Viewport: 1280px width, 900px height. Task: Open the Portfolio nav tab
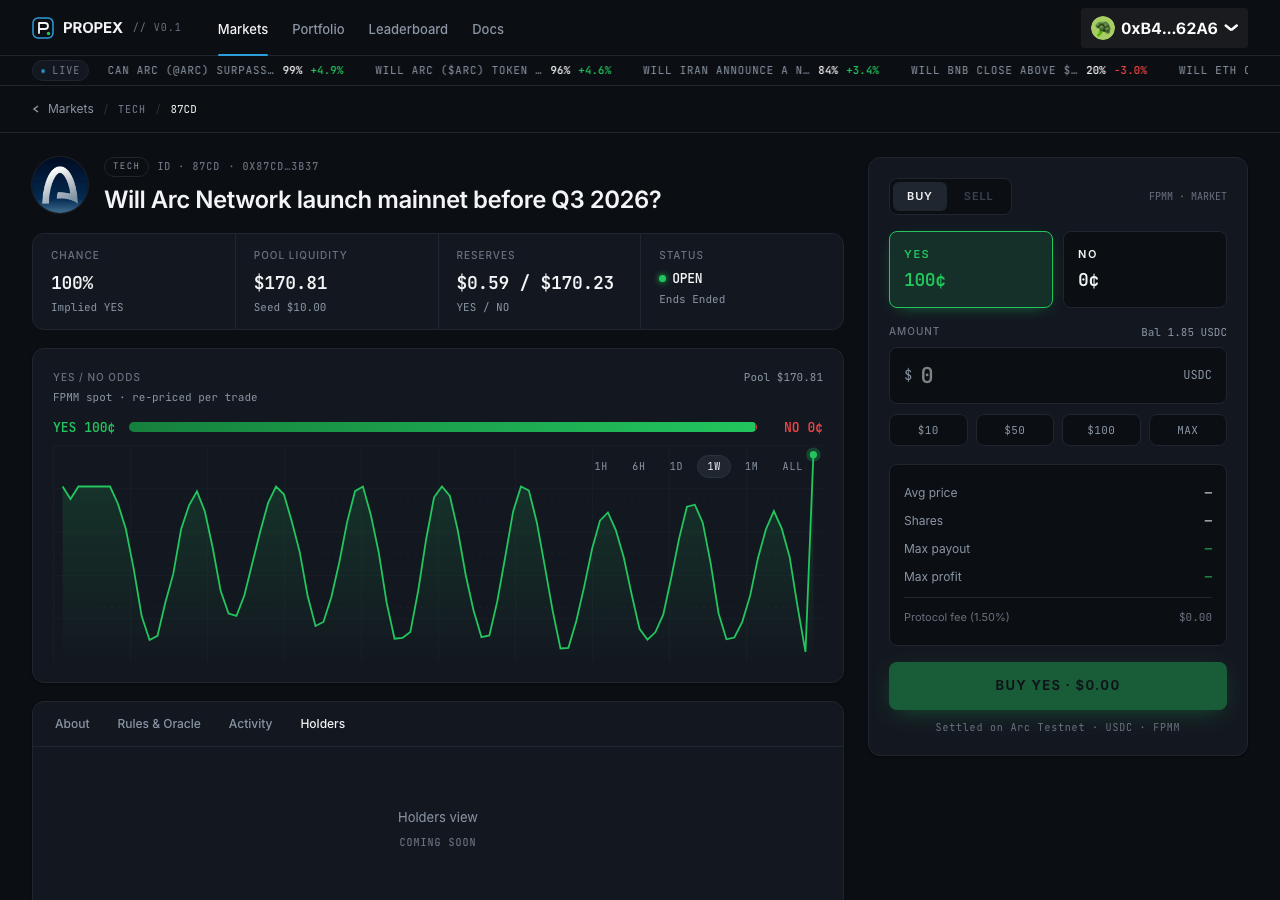(x=318, y=29)
